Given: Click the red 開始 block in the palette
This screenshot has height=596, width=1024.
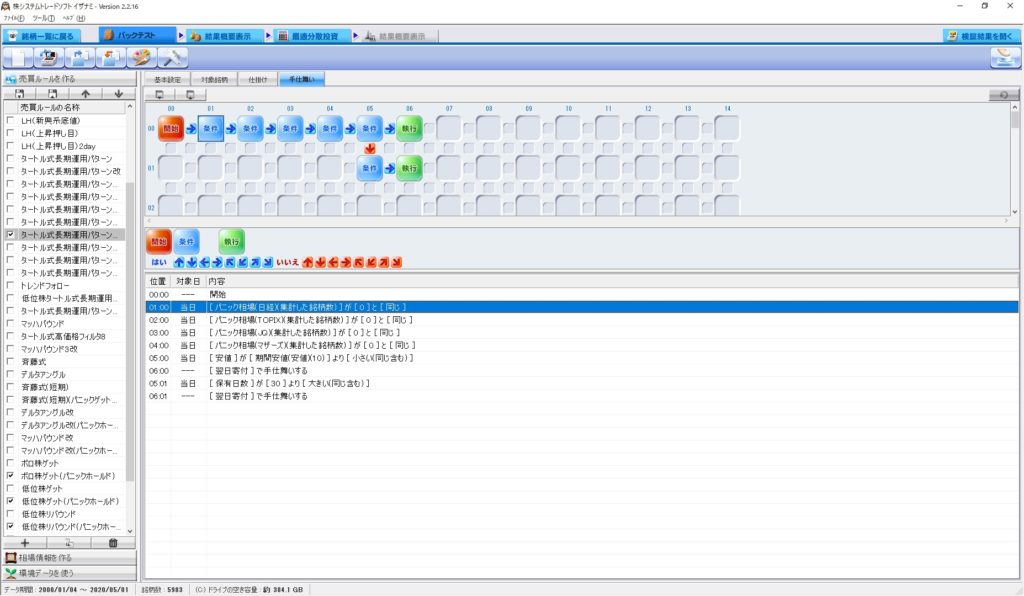Looking at the screenshot, I should pyautogui.click(x=159, y=242).
